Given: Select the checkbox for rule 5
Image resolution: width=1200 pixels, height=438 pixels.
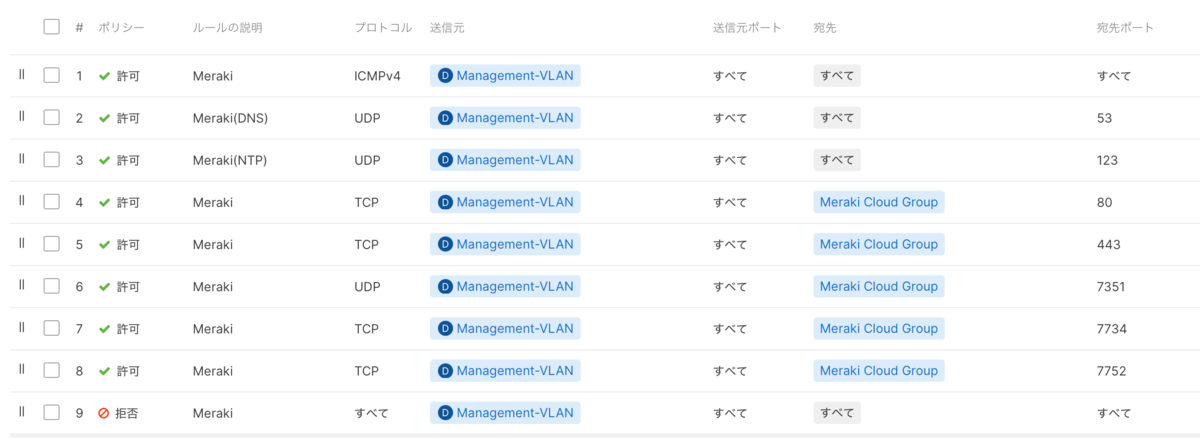Looking at the screenshot, I should [52, 243].
